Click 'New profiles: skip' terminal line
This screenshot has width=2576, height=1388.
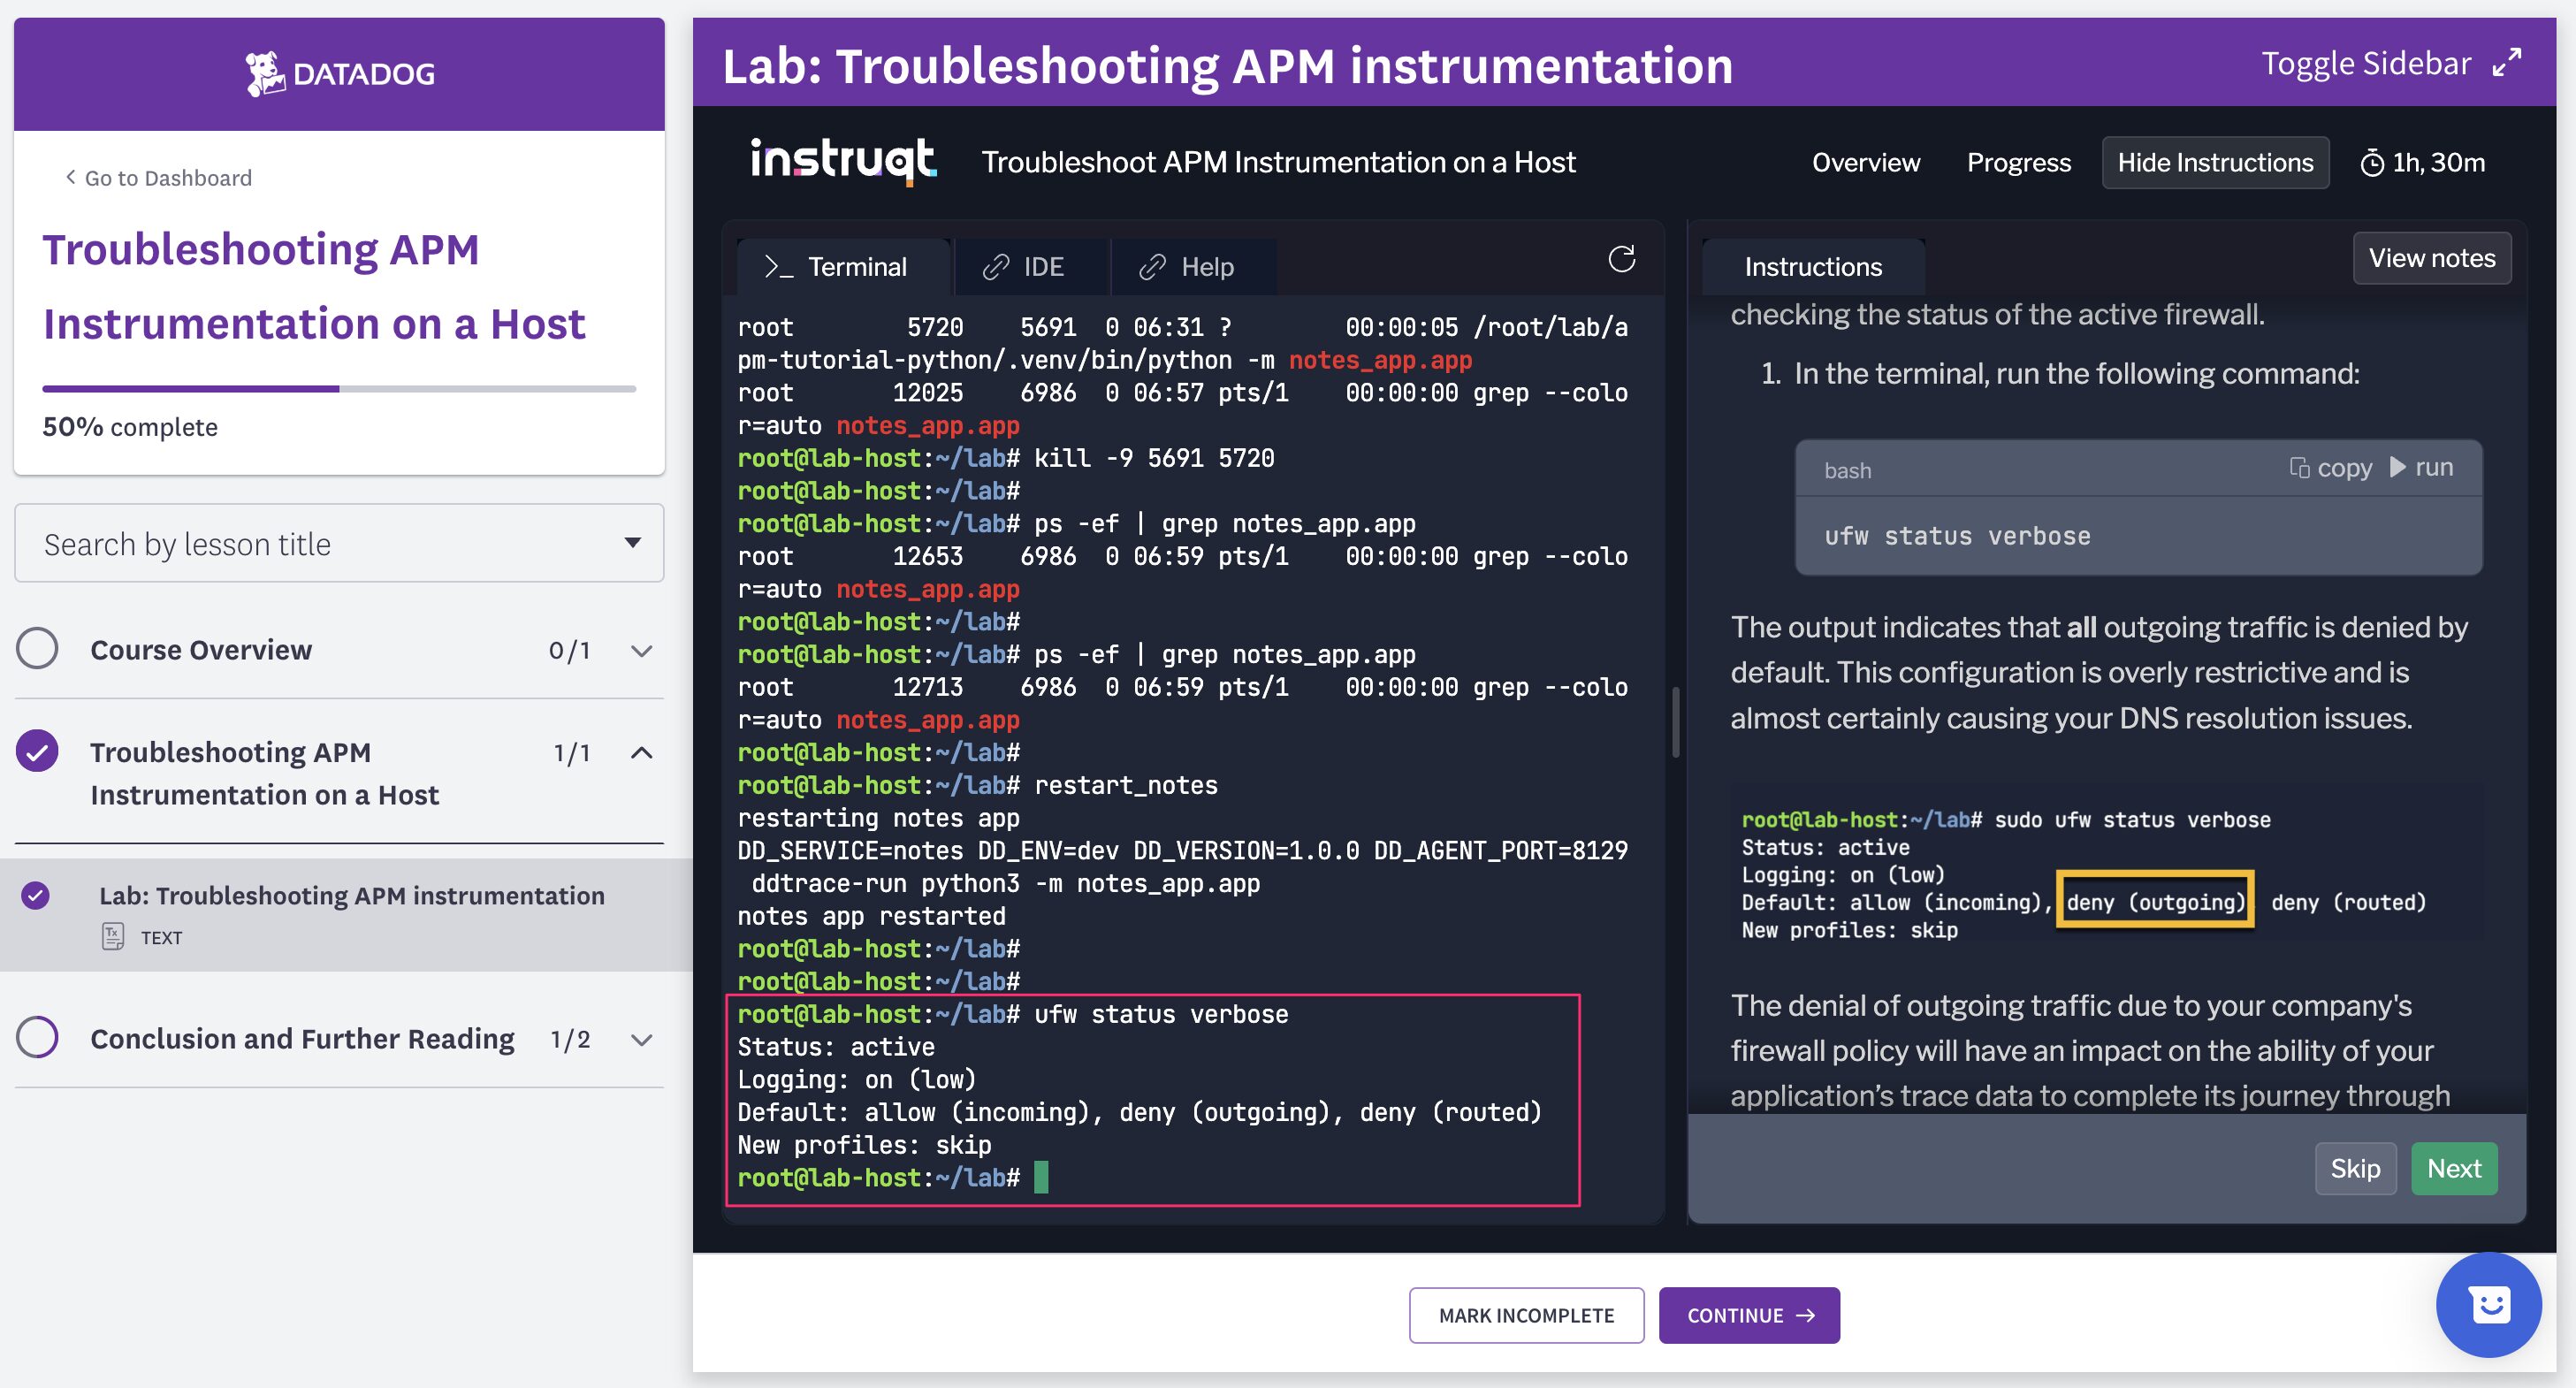(865, 1145)
